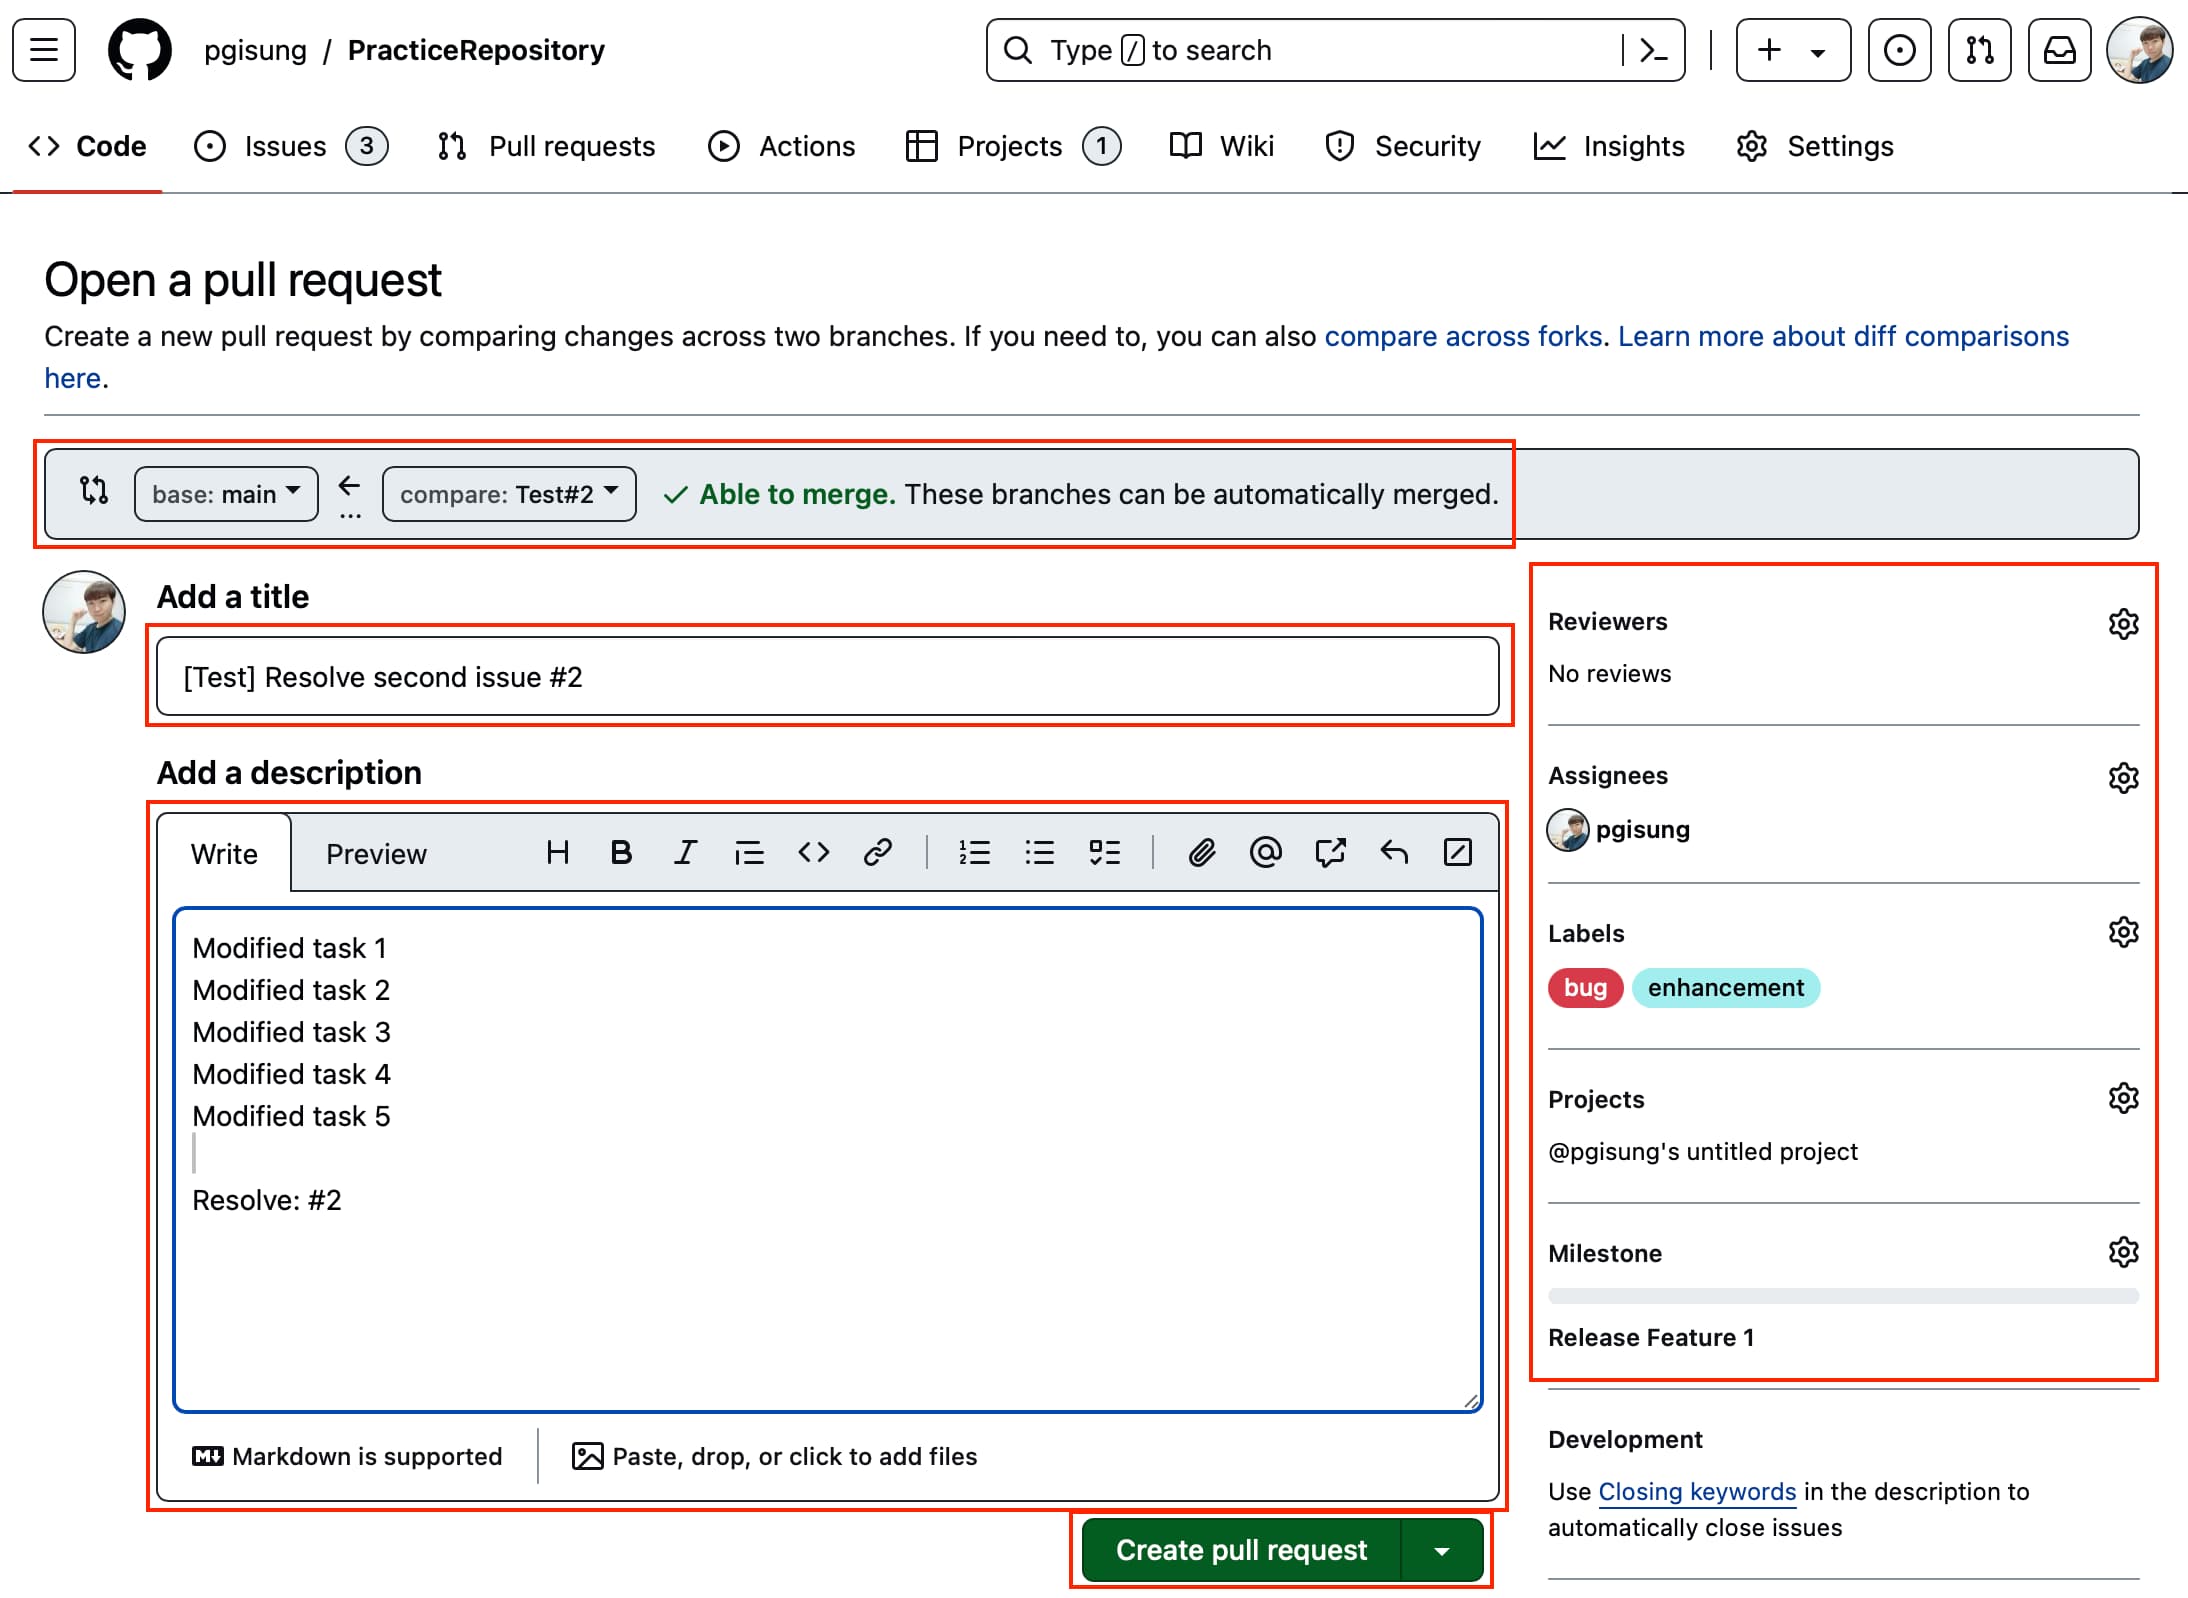
Task: Insert a saved reply
Action: (x=1394, y=852)
